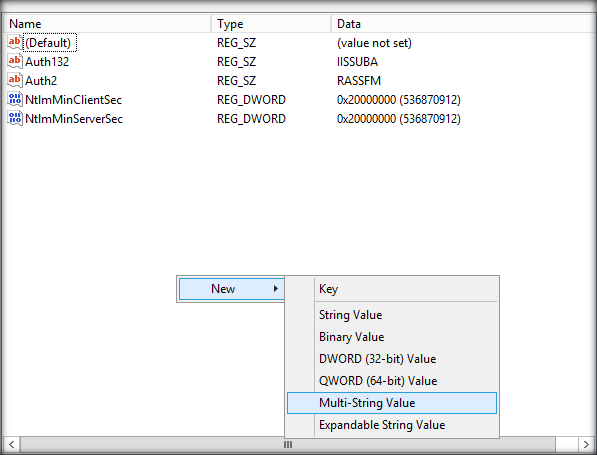597x455 pixels.
Task: Click the NtlmMinClientSec DWORD icon
Action: [x=14, y=99]
